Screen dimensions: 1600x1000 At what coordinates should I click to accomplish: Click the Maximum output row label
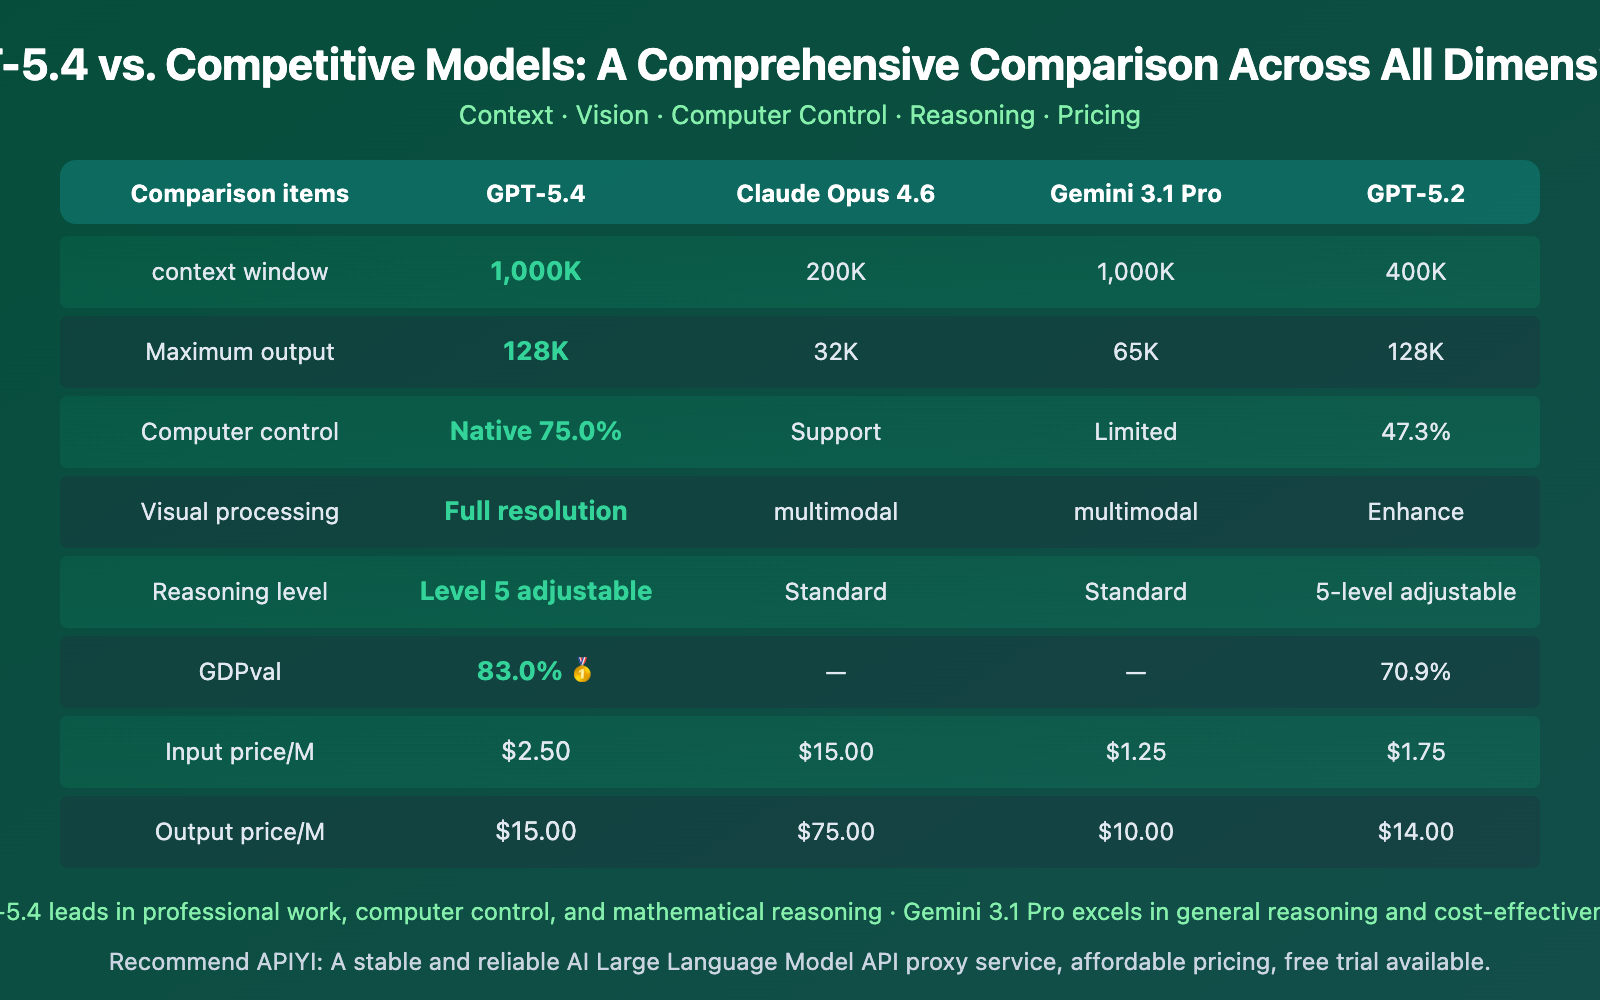240,352
